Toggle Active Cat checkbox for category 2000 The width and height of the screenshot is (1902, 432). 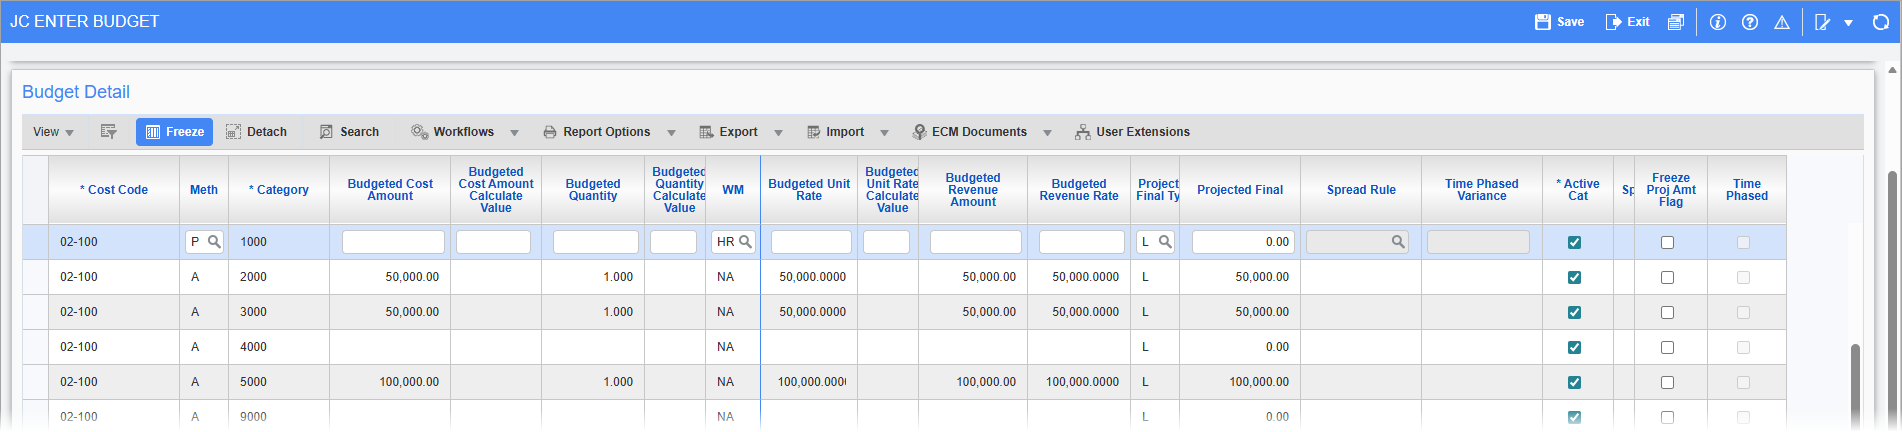pos(1575,278)
